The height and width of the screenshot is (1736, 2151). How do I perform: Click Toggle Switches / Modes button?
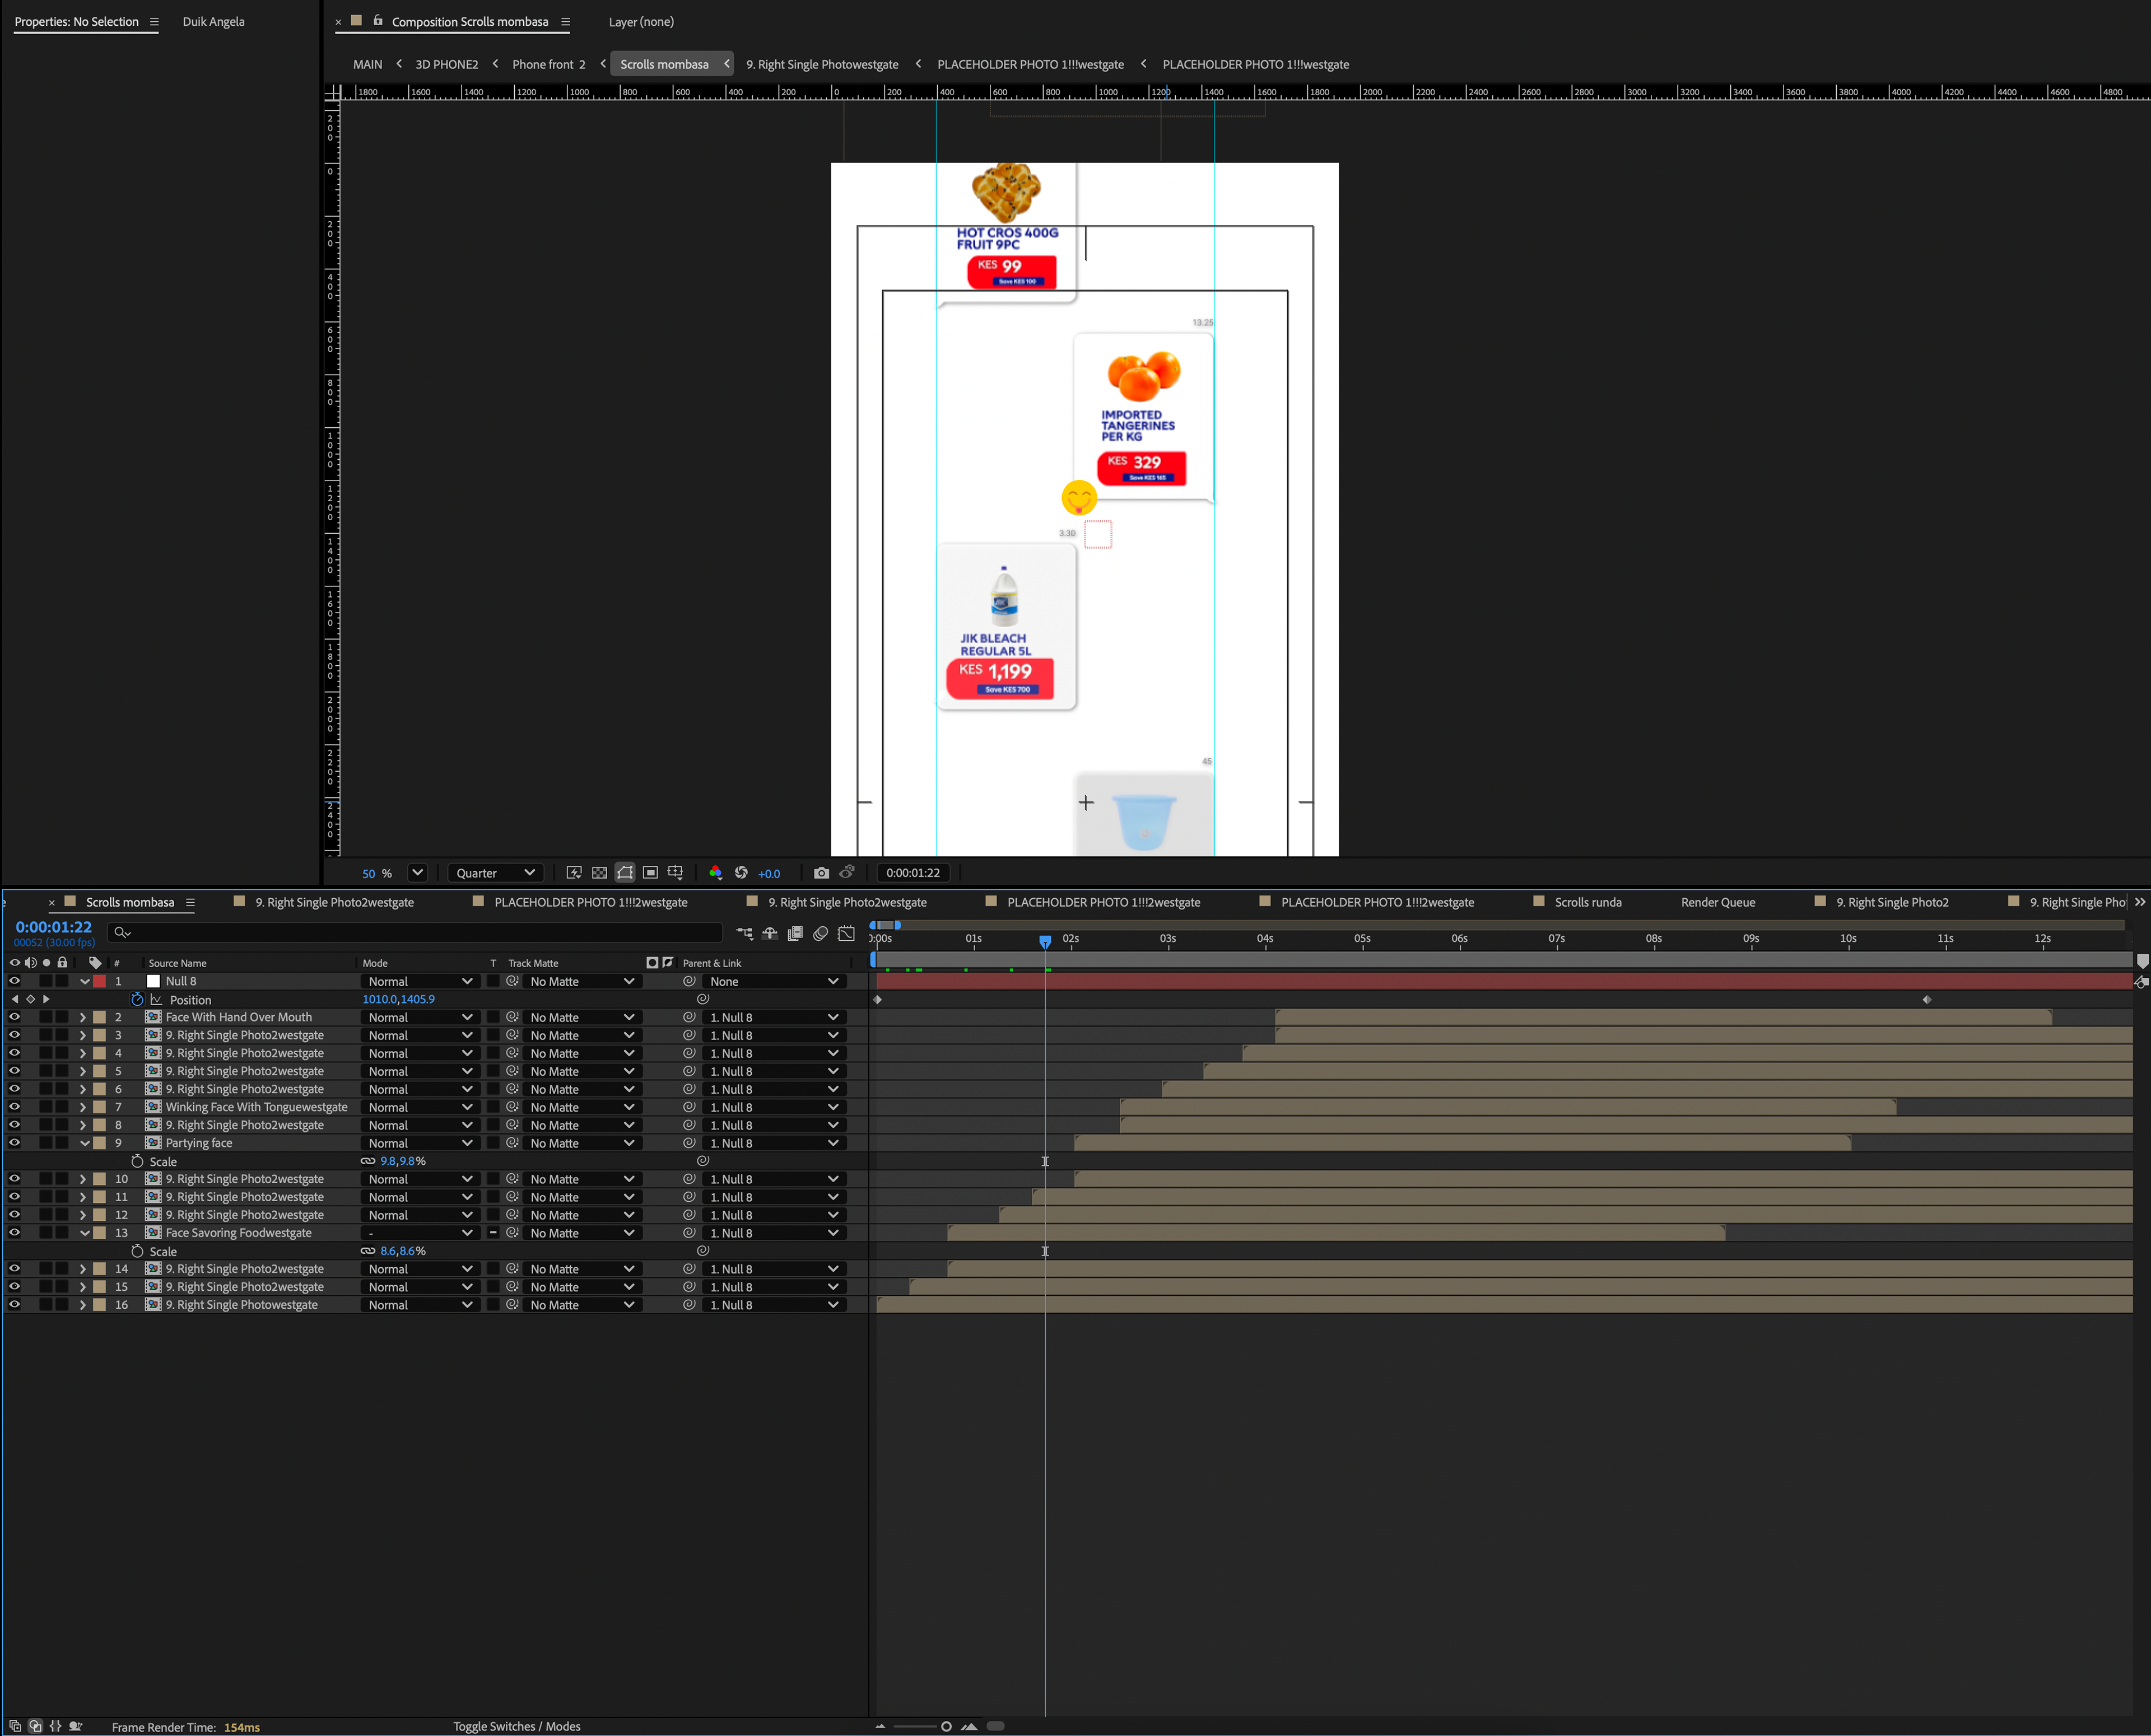[516, 1726]
